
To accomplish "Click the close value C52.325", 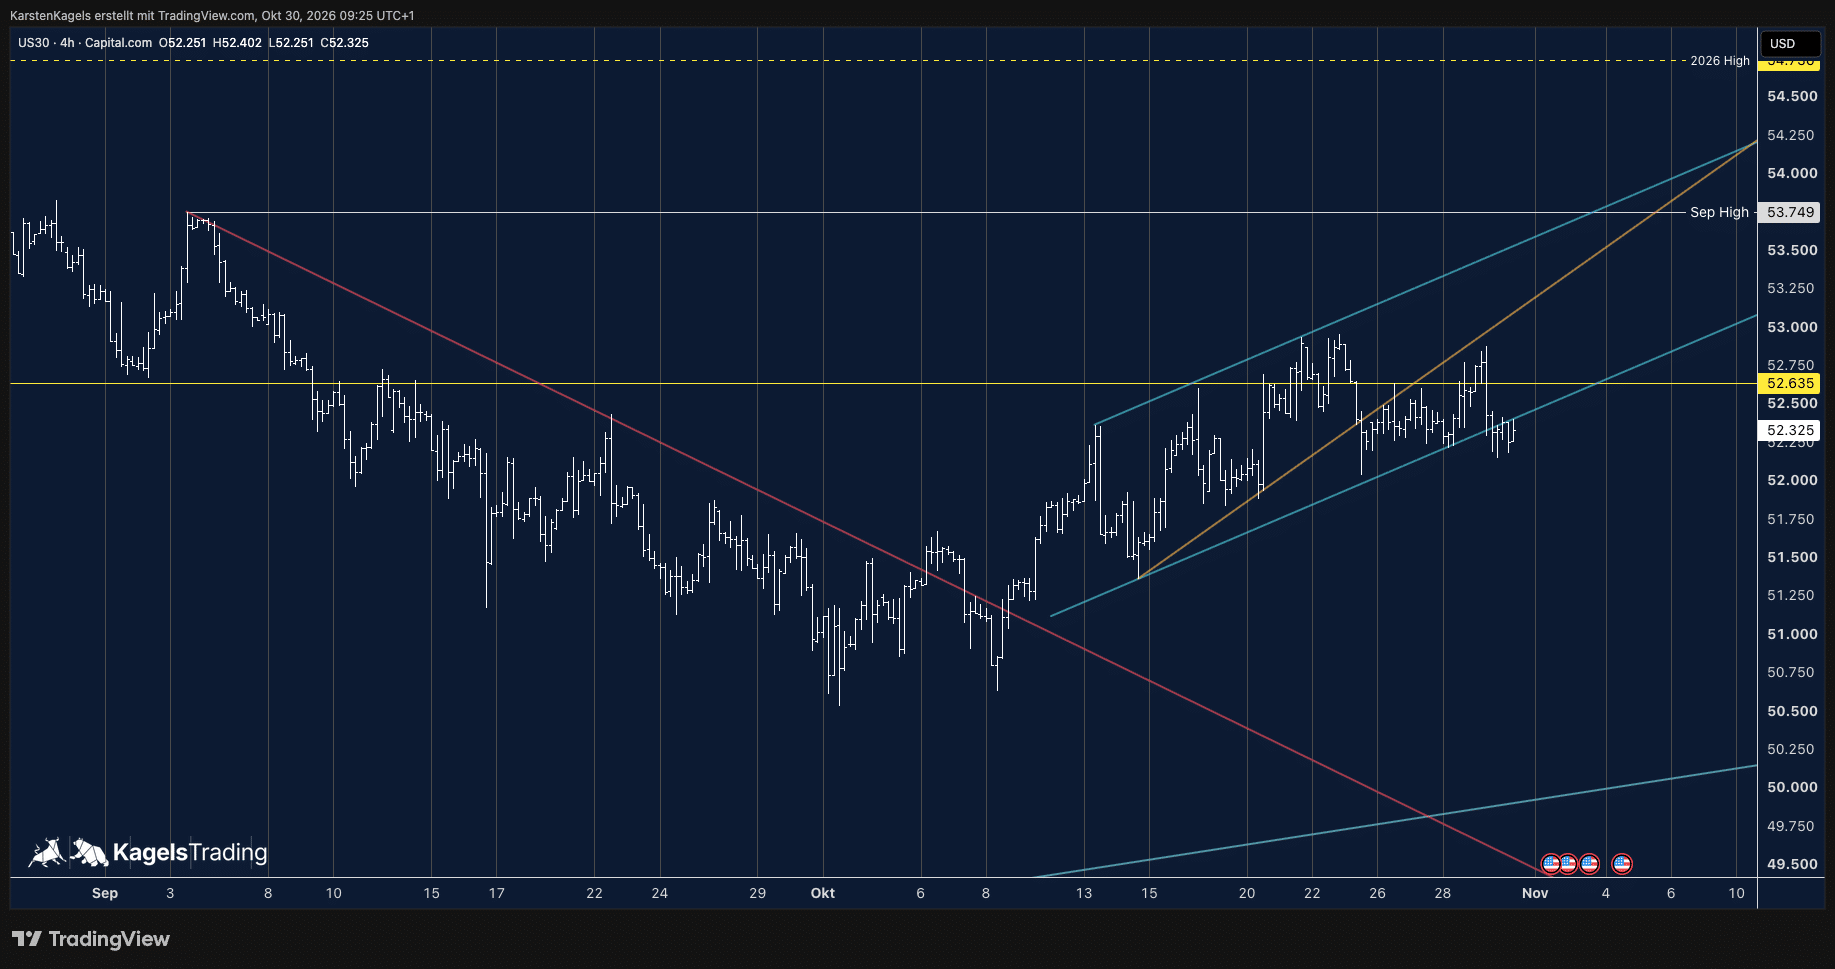I will (x=344, y=43).
